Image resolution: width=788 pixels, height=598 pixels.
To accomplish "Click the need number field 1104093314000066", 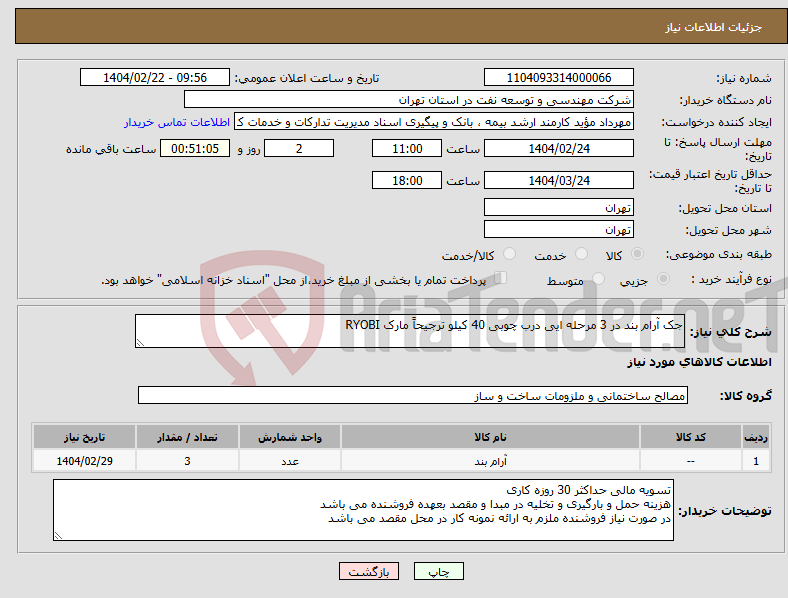I will pos(558,77).
